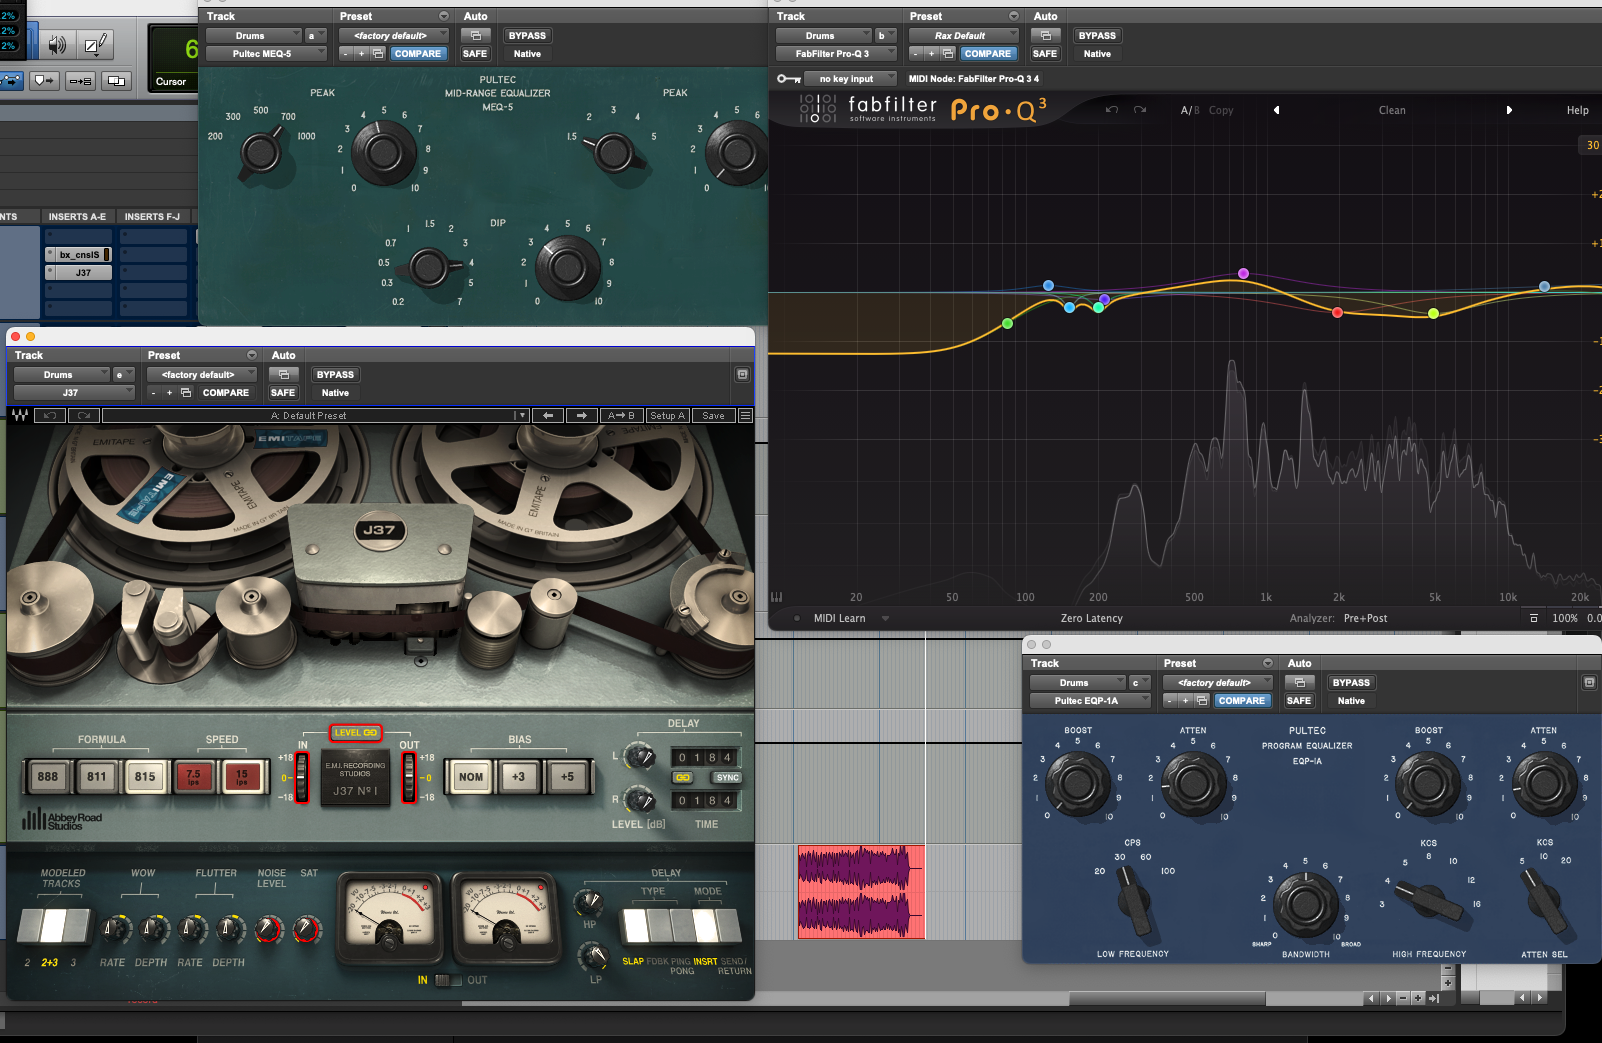Load next preset with J37 right arrow

(x=581, y=415)
